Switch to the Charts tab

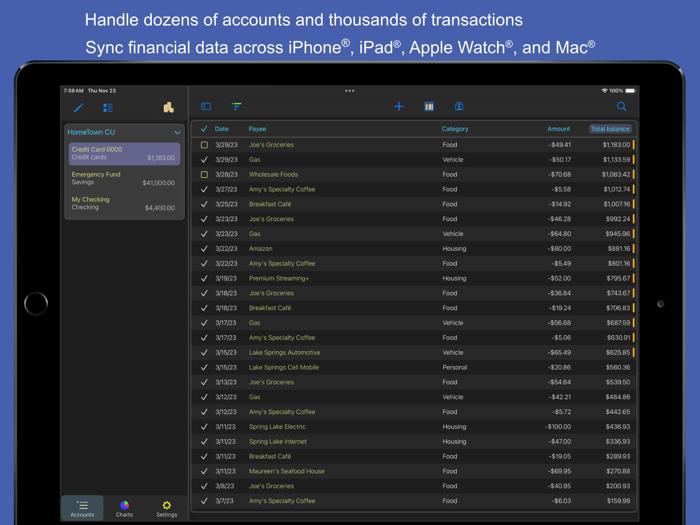click(x=124, y=508)
